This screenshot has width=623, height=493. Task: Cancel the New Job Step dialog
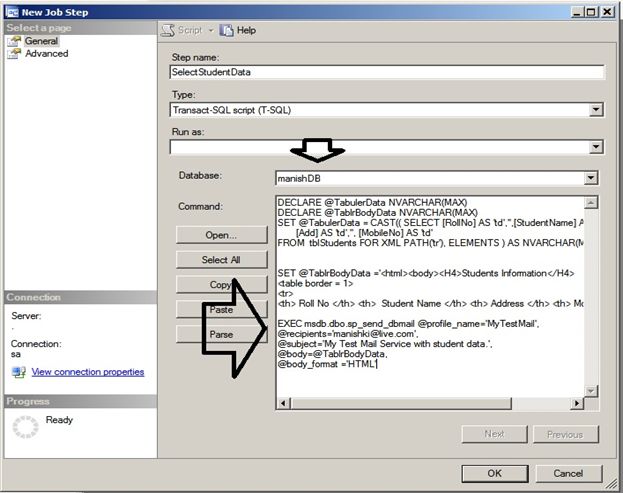[x=568, y=474]
